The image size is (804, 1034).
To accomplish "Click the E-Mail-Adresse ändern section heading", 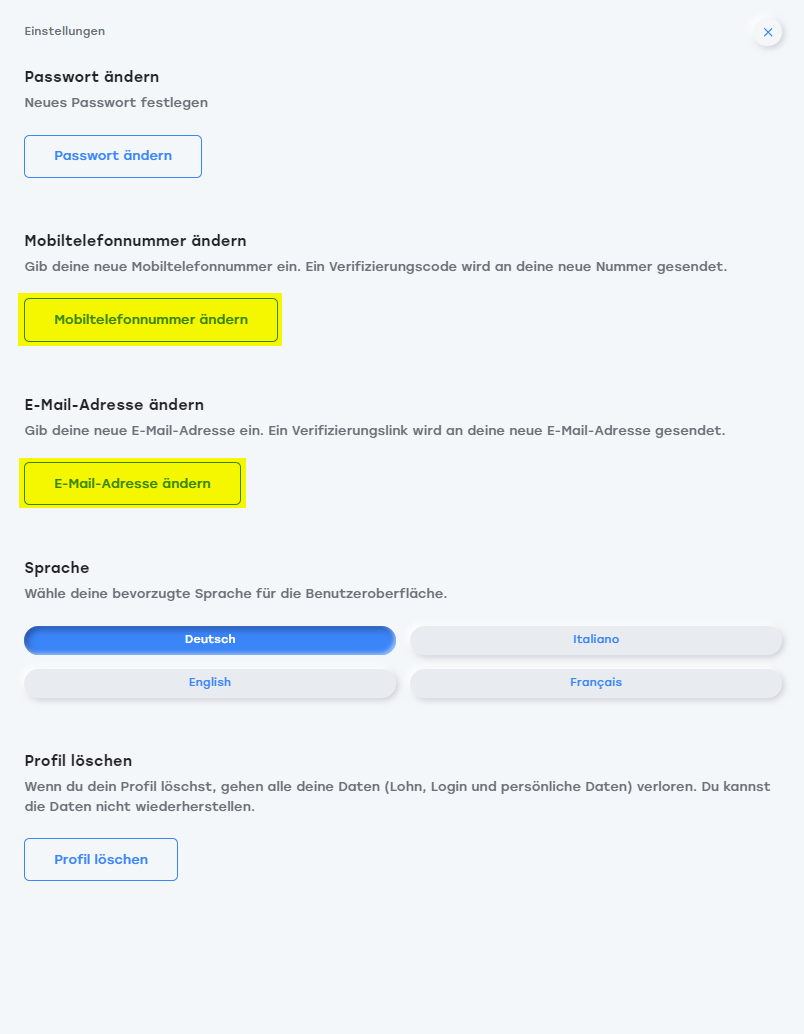I will point(114,404).
